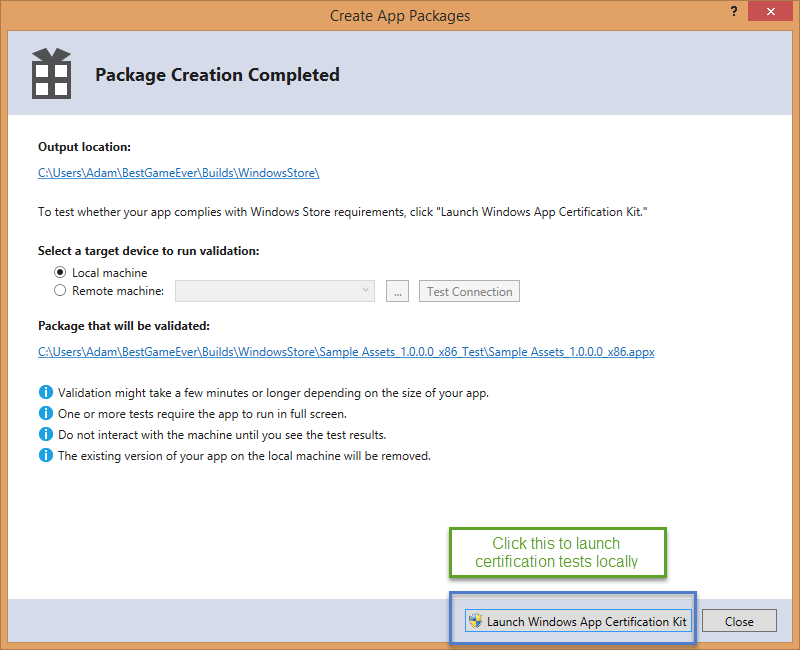Click the help question mark button
Screen dimensions: 800x650
[734, 11]
